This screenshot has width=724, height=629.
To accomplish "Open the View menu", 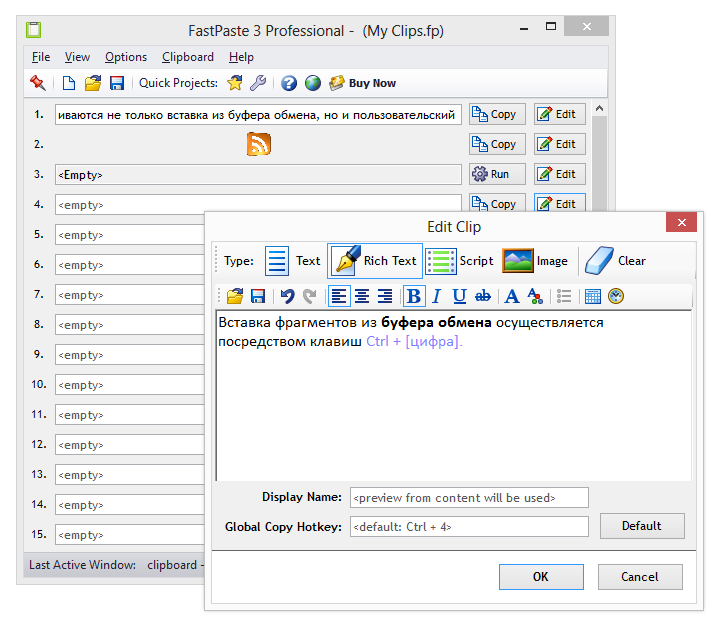I will (x=77, y=57).
